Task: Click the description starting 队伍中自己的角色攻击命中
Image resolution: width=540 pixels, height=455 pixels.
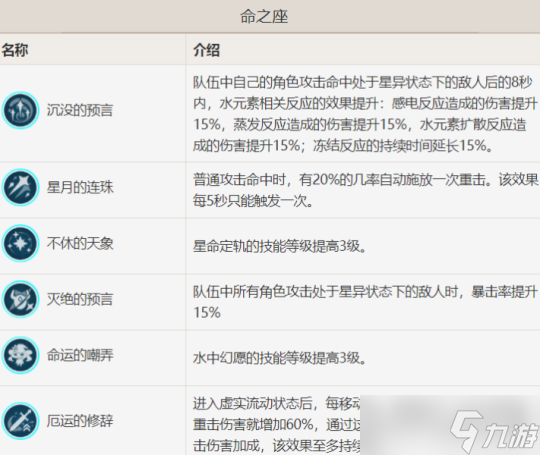Action: 365,114
